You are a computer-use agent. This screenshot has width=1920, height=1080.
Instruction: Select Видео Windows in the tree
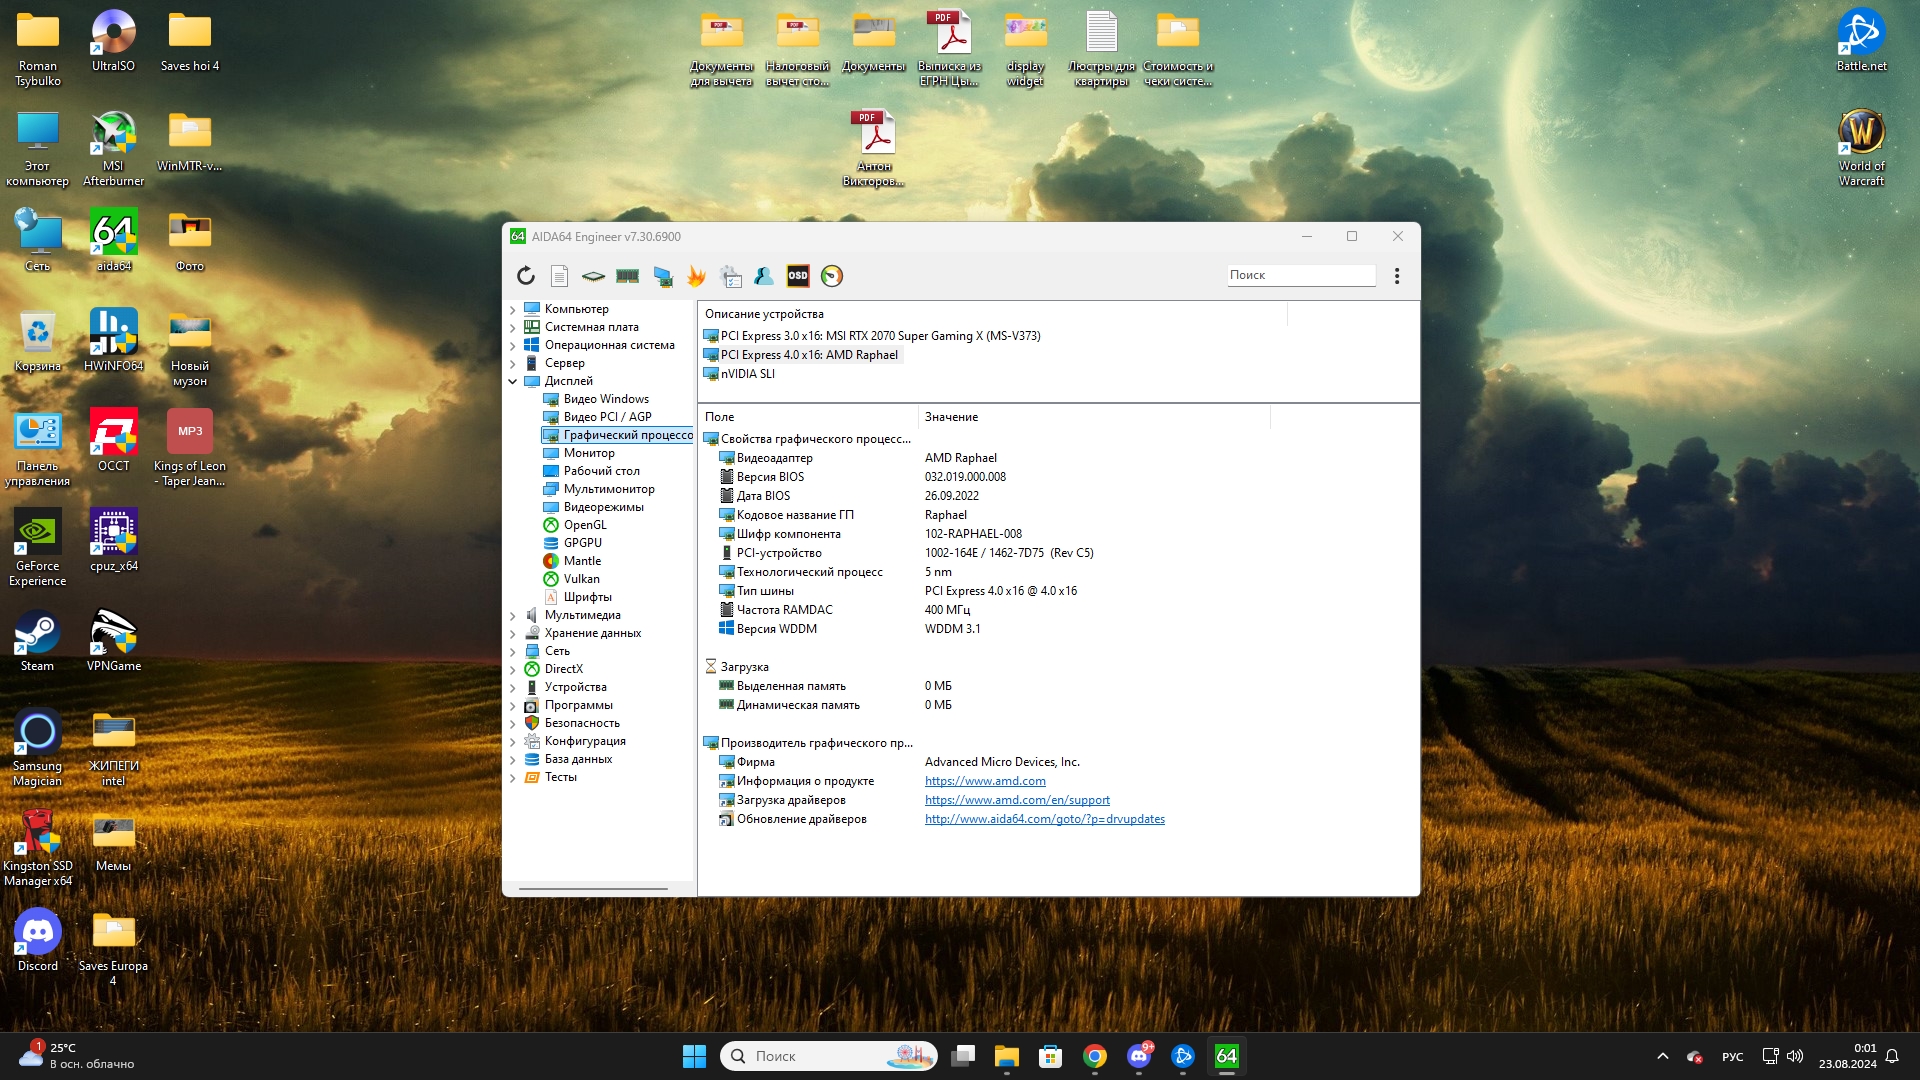[605, 399]
